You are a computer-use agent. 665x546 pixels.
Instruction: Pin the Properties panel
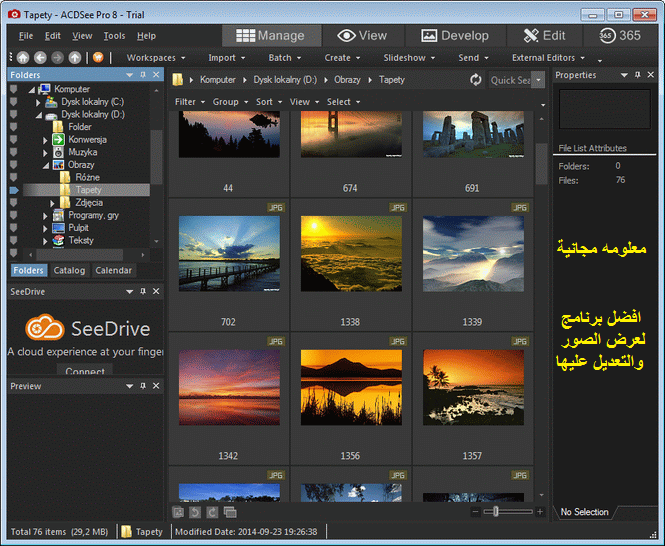point(637,75)
